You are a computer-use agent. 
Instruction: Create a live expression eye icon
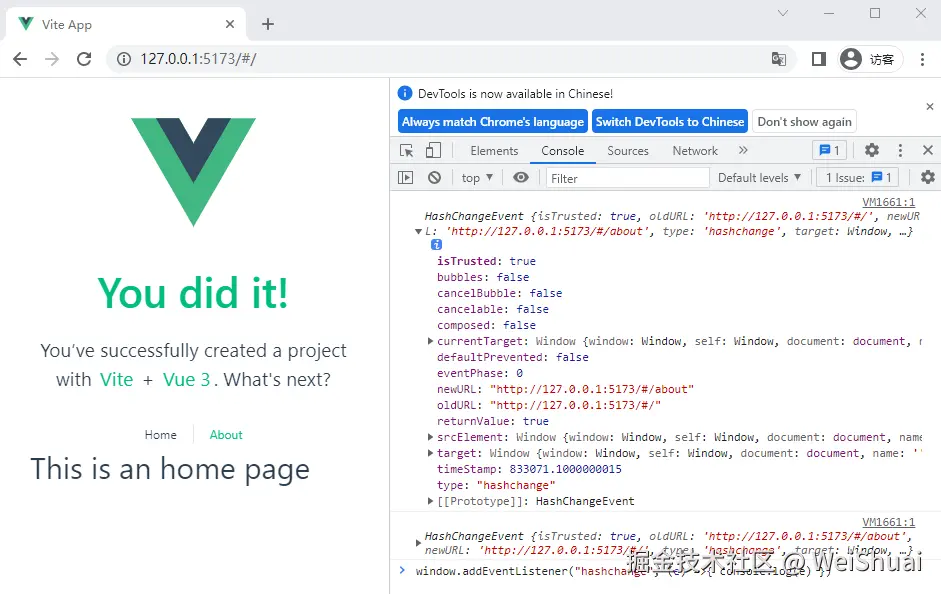coord(521,177)
